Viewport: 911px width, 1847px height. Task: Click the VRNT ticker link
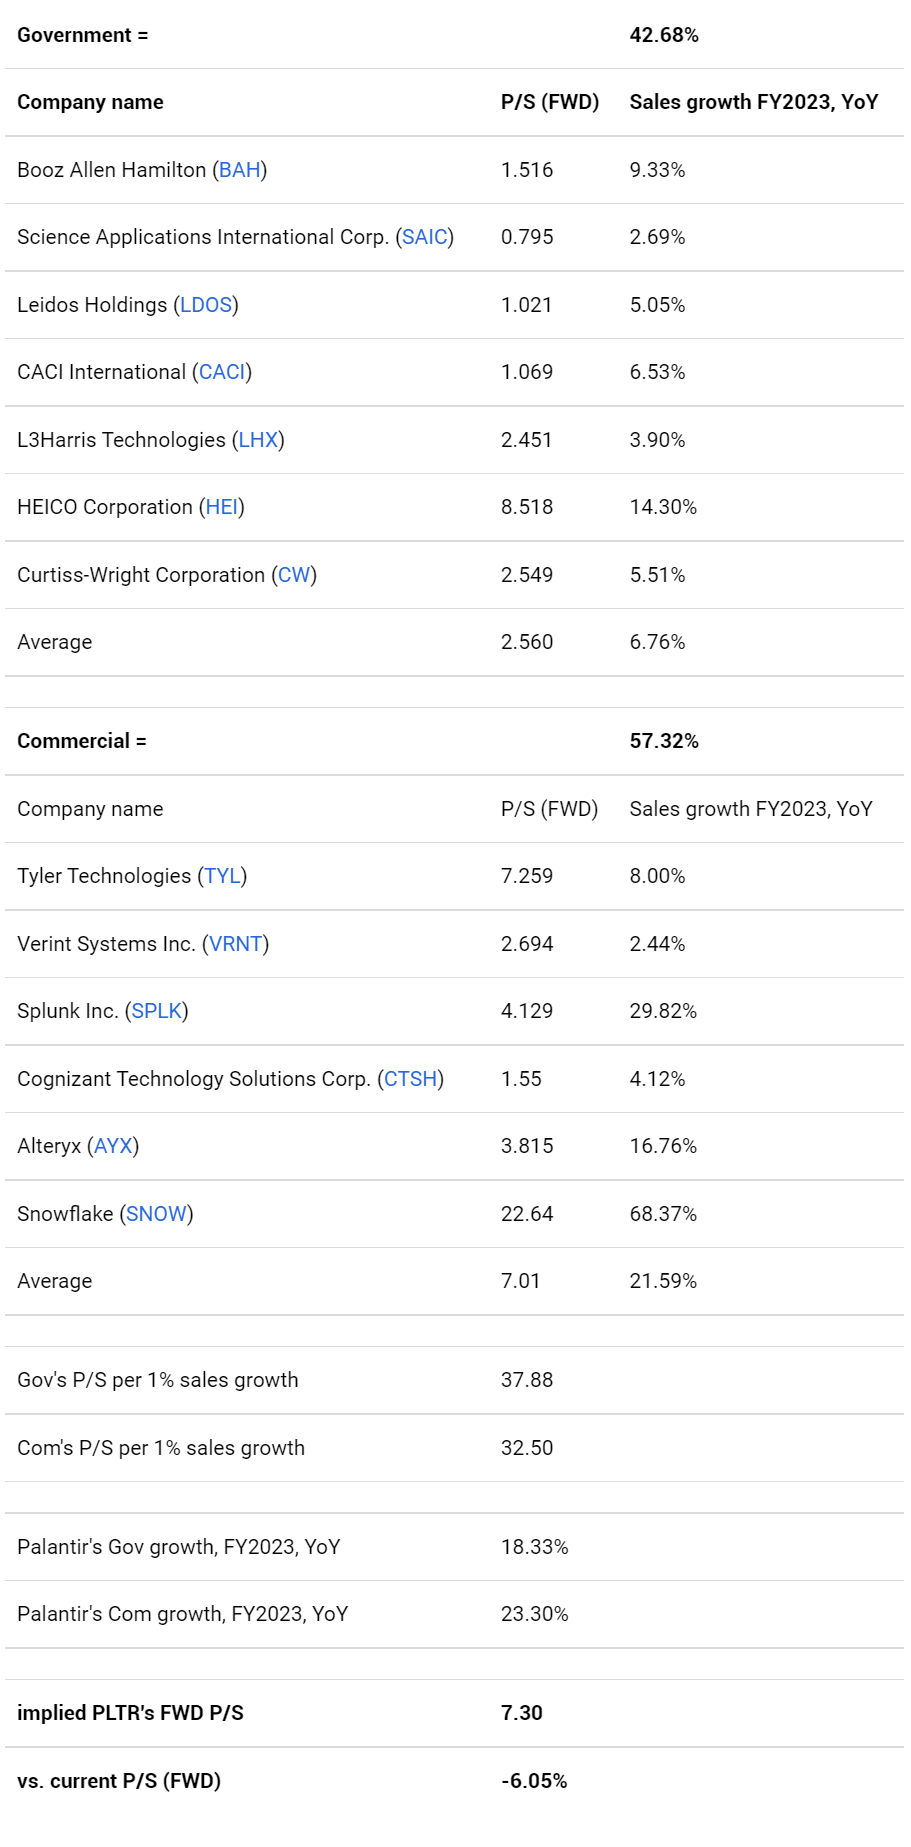pos(236,944)
